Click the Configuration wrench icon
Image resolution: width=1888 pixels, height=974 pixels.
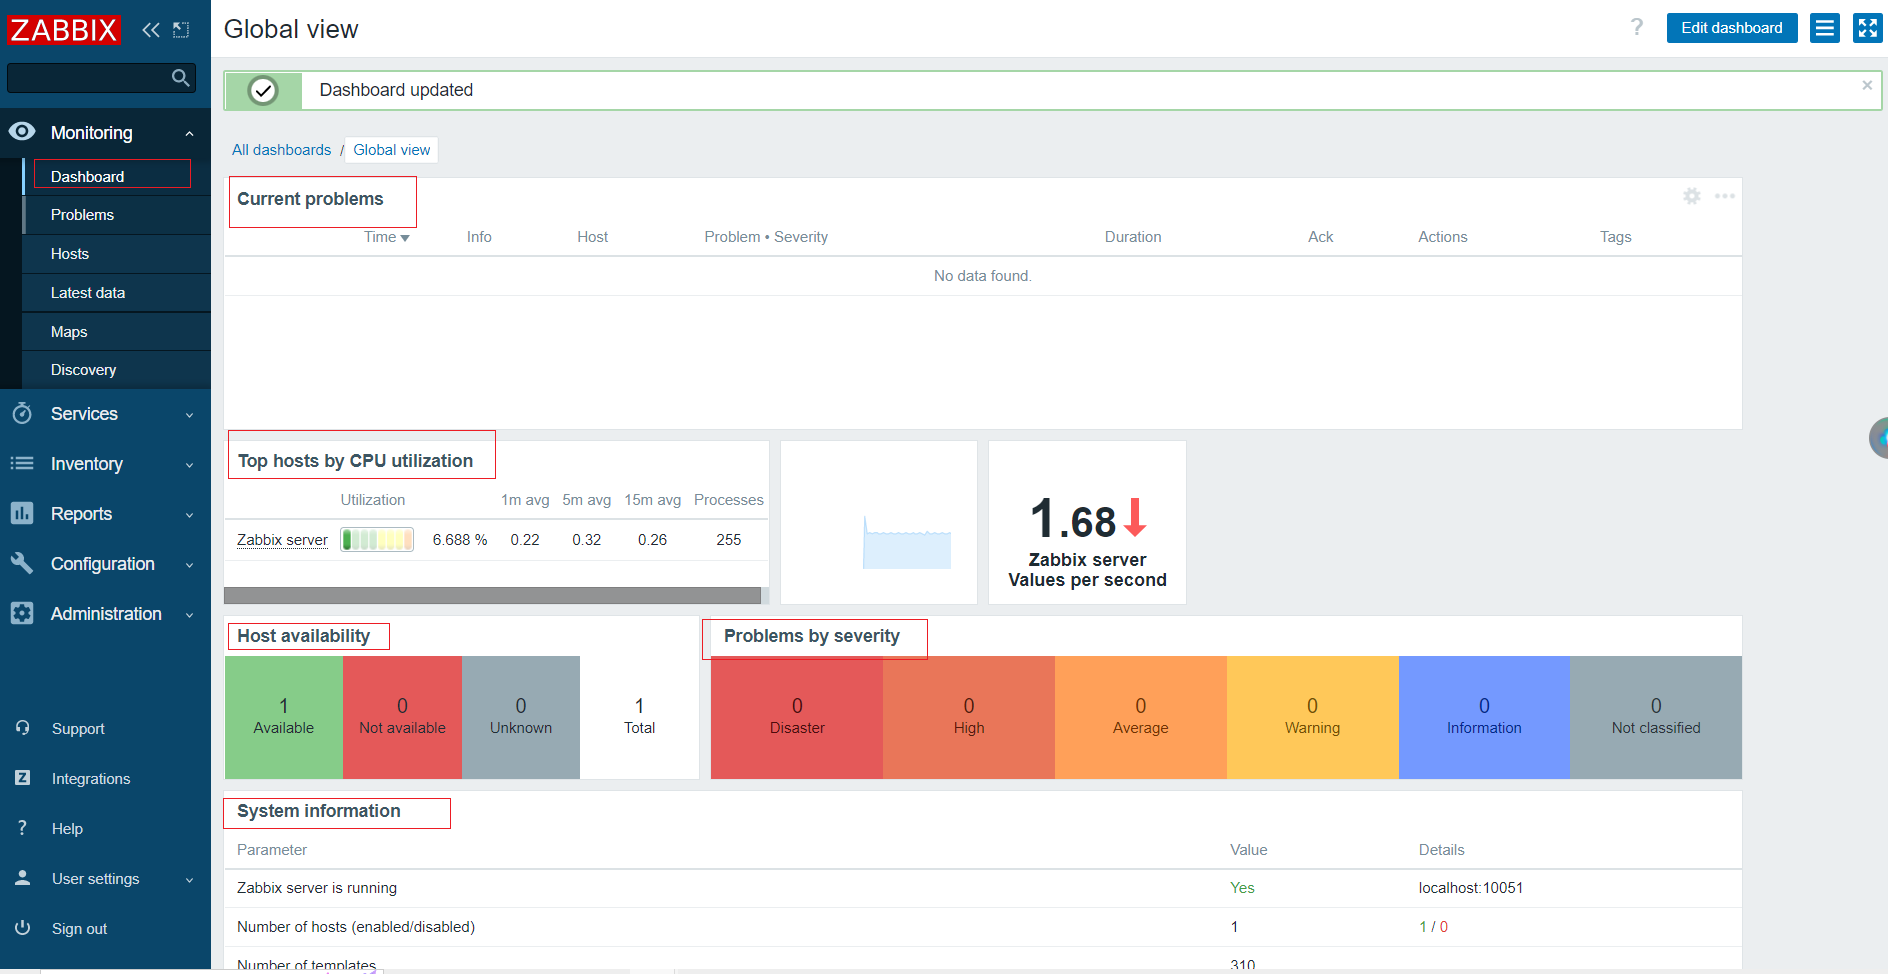[22, 563]
